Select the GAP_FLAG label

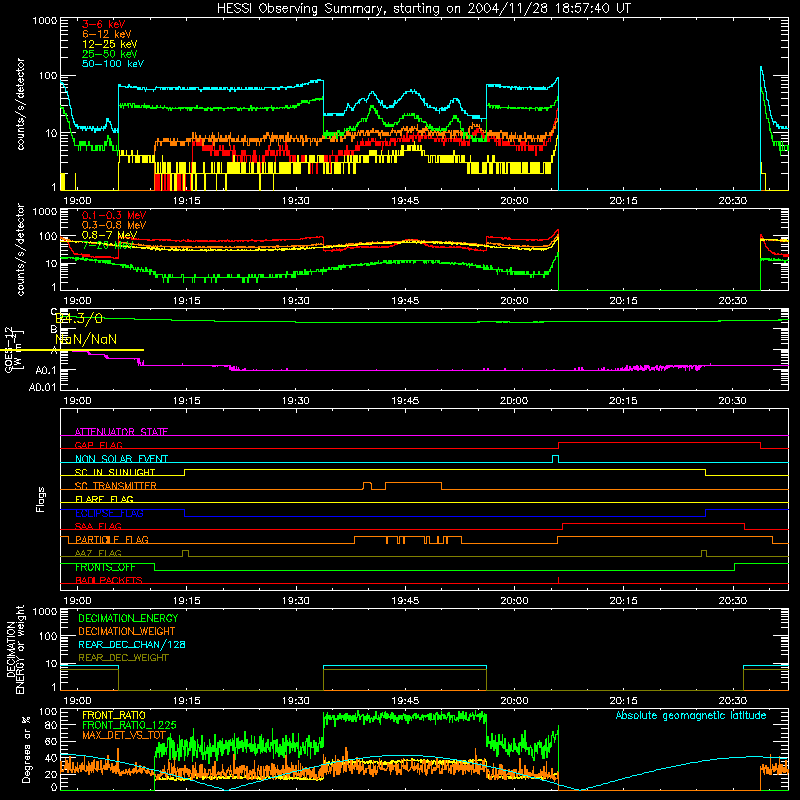coord(98,445)
